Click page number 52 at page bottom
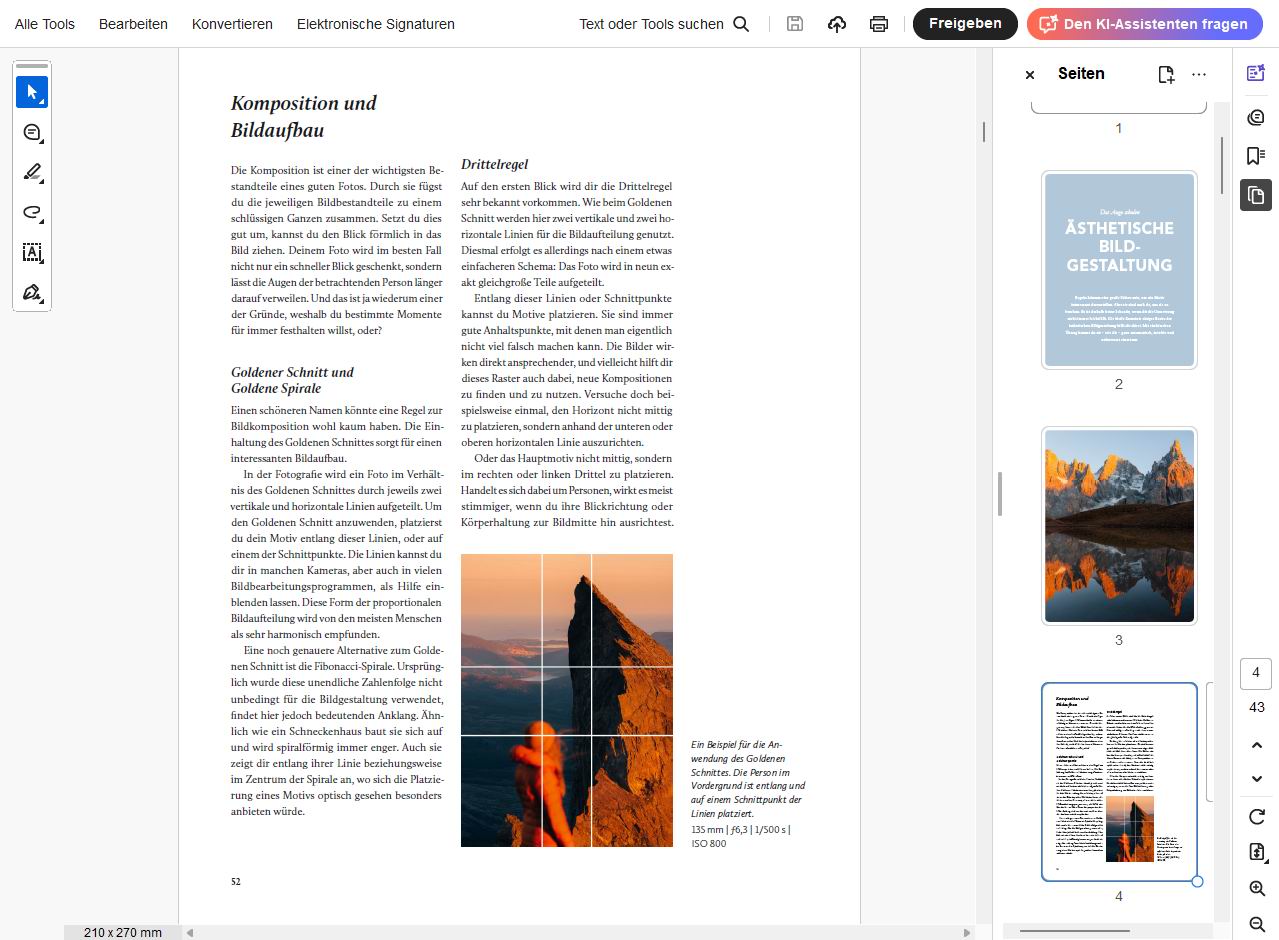Viewport: 1279px width, 940px height. [236, 882]
